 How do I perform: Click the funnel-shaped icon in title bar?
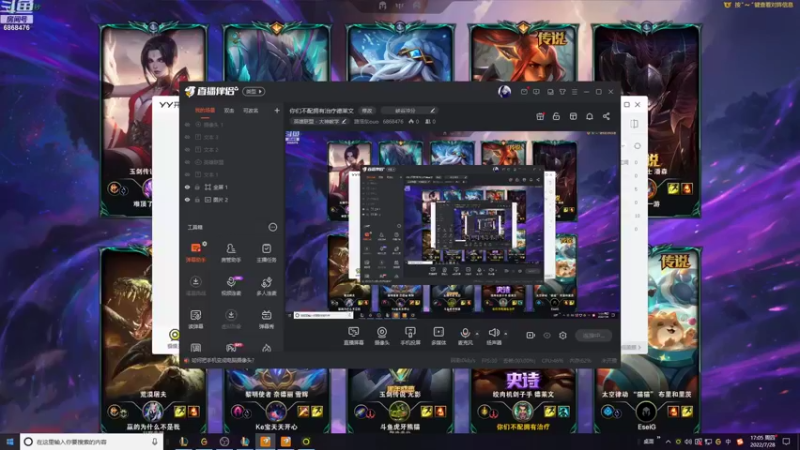coord(562,92)
